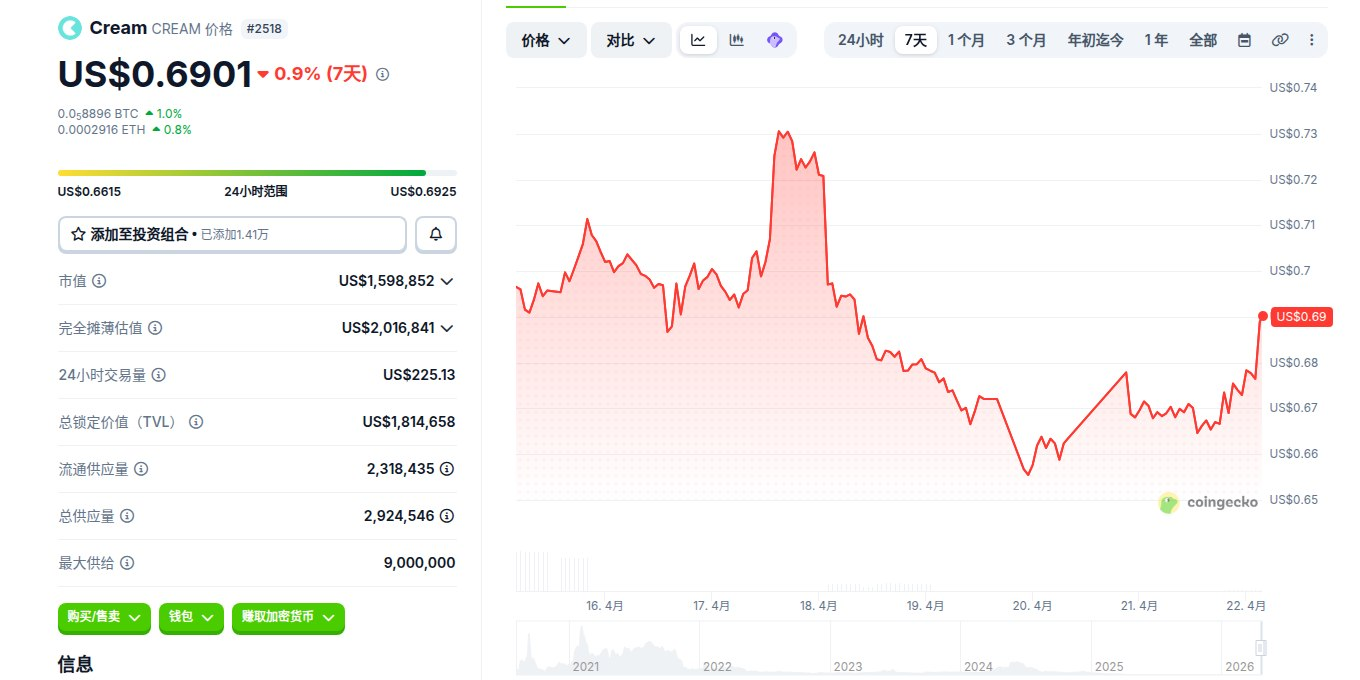Open the three-dot chart options menu
Image resolution: width=1360 pixels, height=680 pixels.
point(1311,40)
